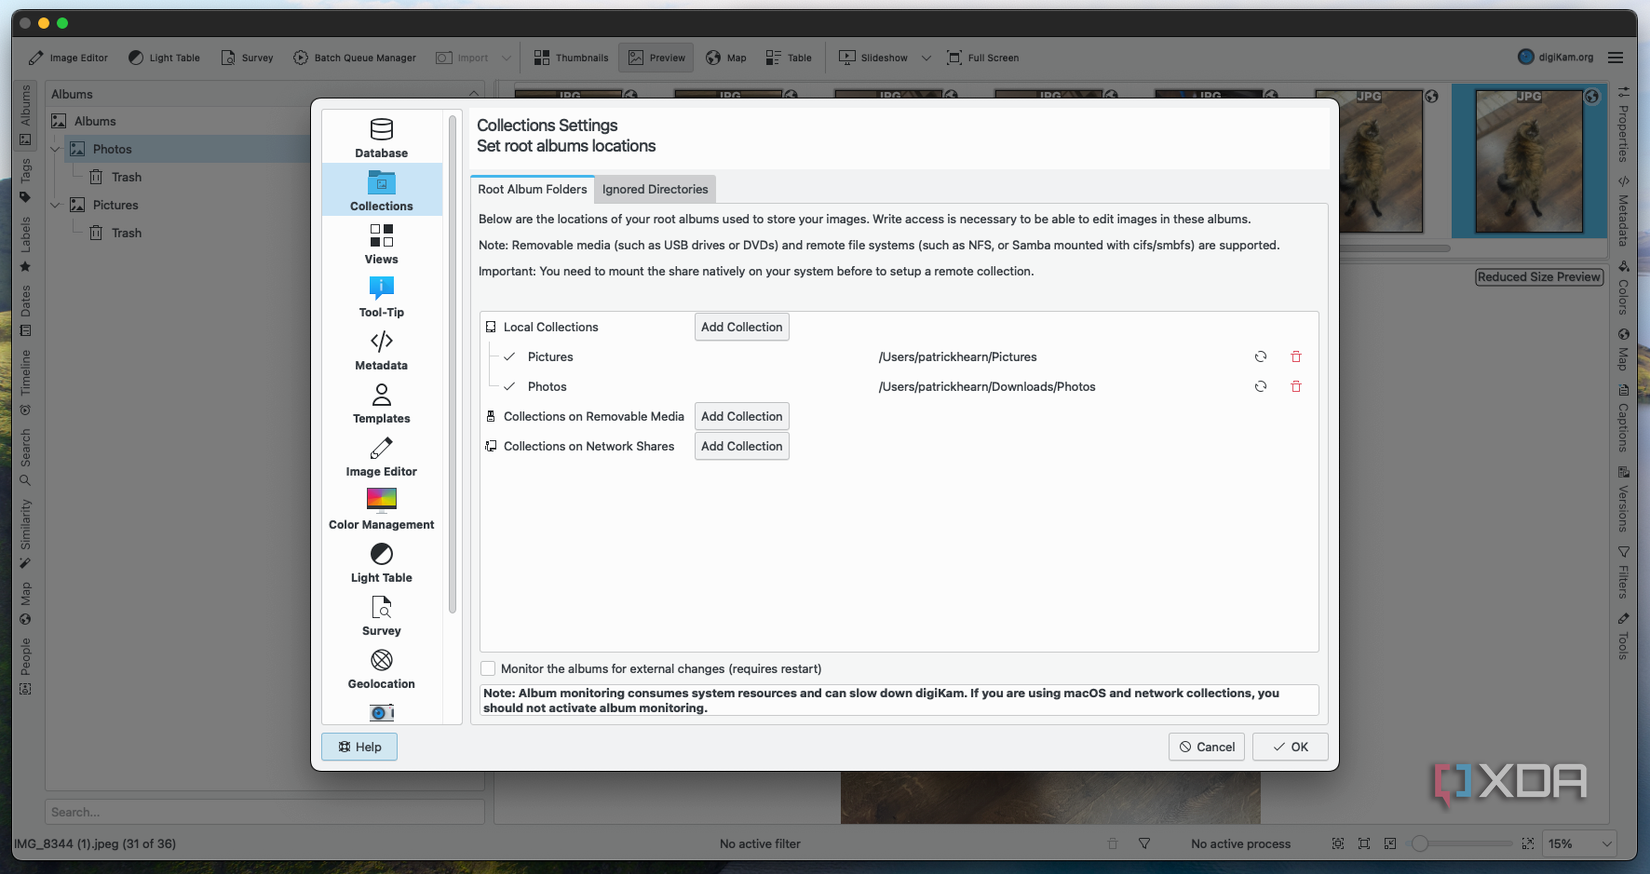
Task: Open Light Table settings in sidebar
Action: 381,562
